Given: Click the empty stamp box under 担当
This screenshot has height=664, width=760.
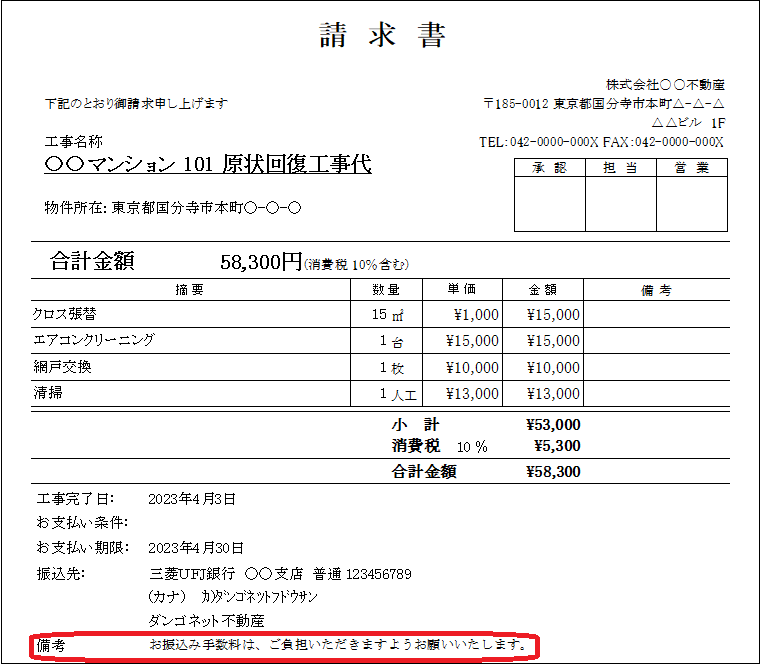Looking at the screenshot, I should (x=620, y=205).
